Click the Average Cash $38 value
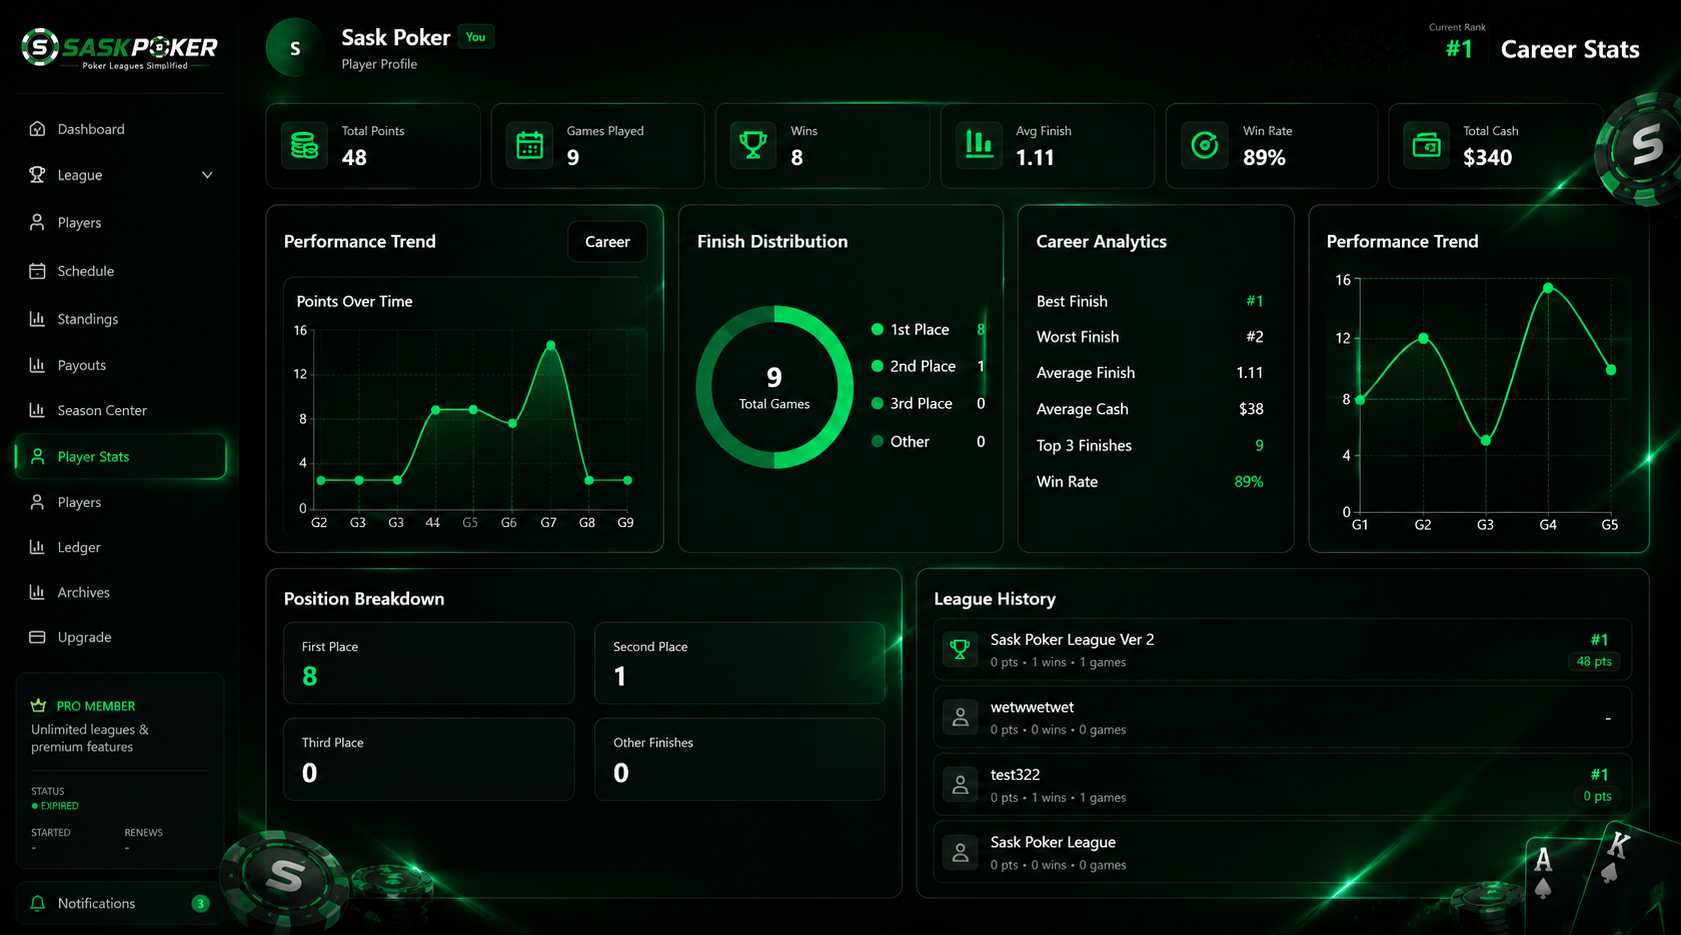This screenshot has height=935, width=1681. (1251, 409)
